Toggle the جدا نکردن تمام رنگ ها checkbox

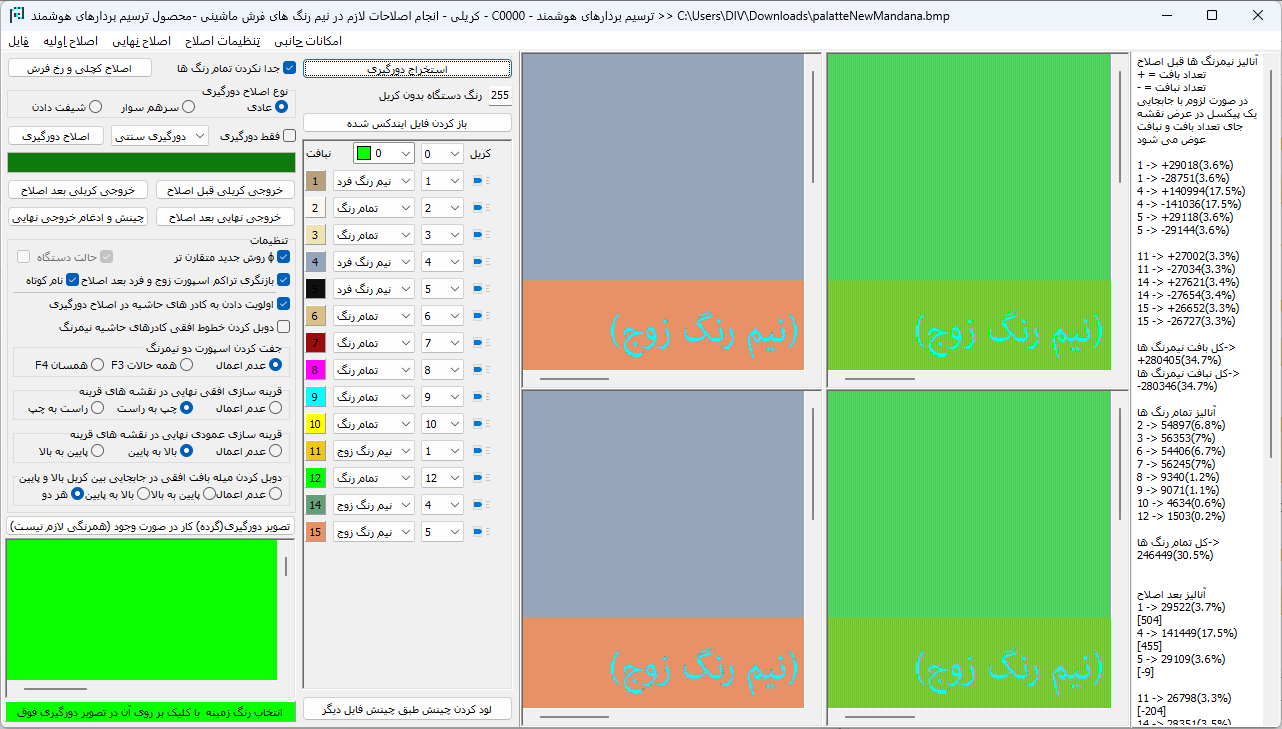tap(290, 69)
